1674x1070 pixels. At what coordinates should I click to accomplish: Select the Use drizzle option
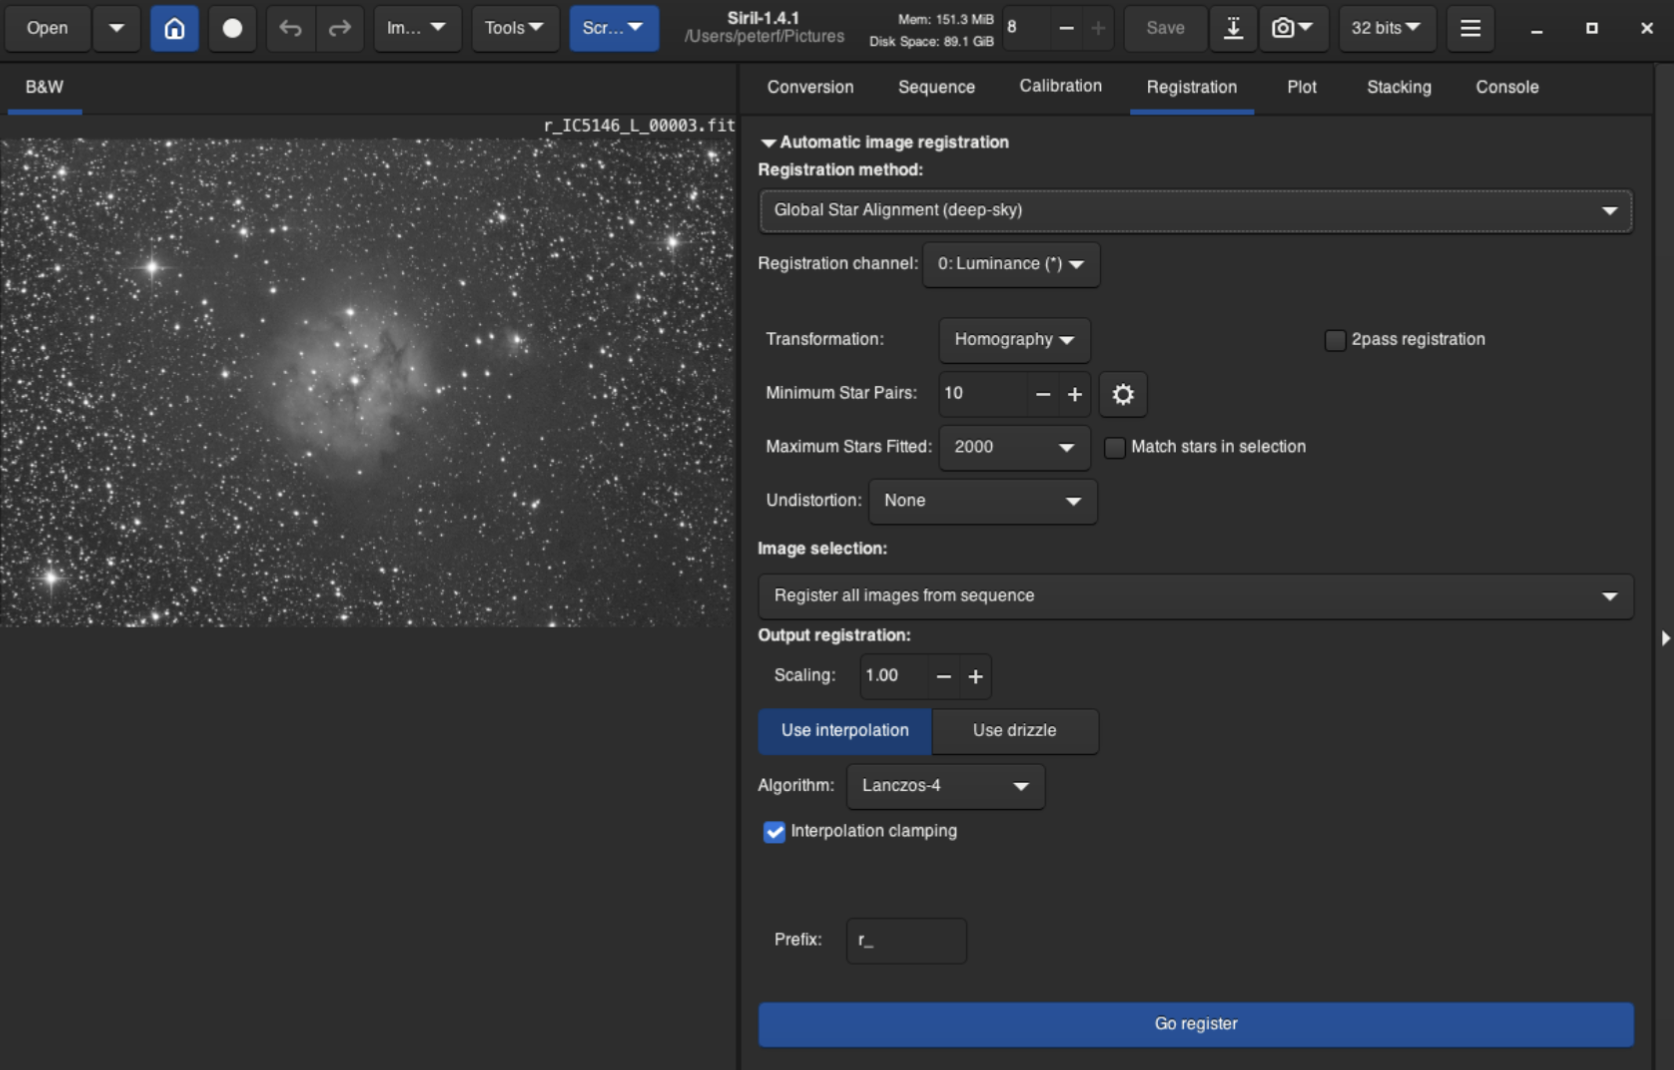(1014, 731)
